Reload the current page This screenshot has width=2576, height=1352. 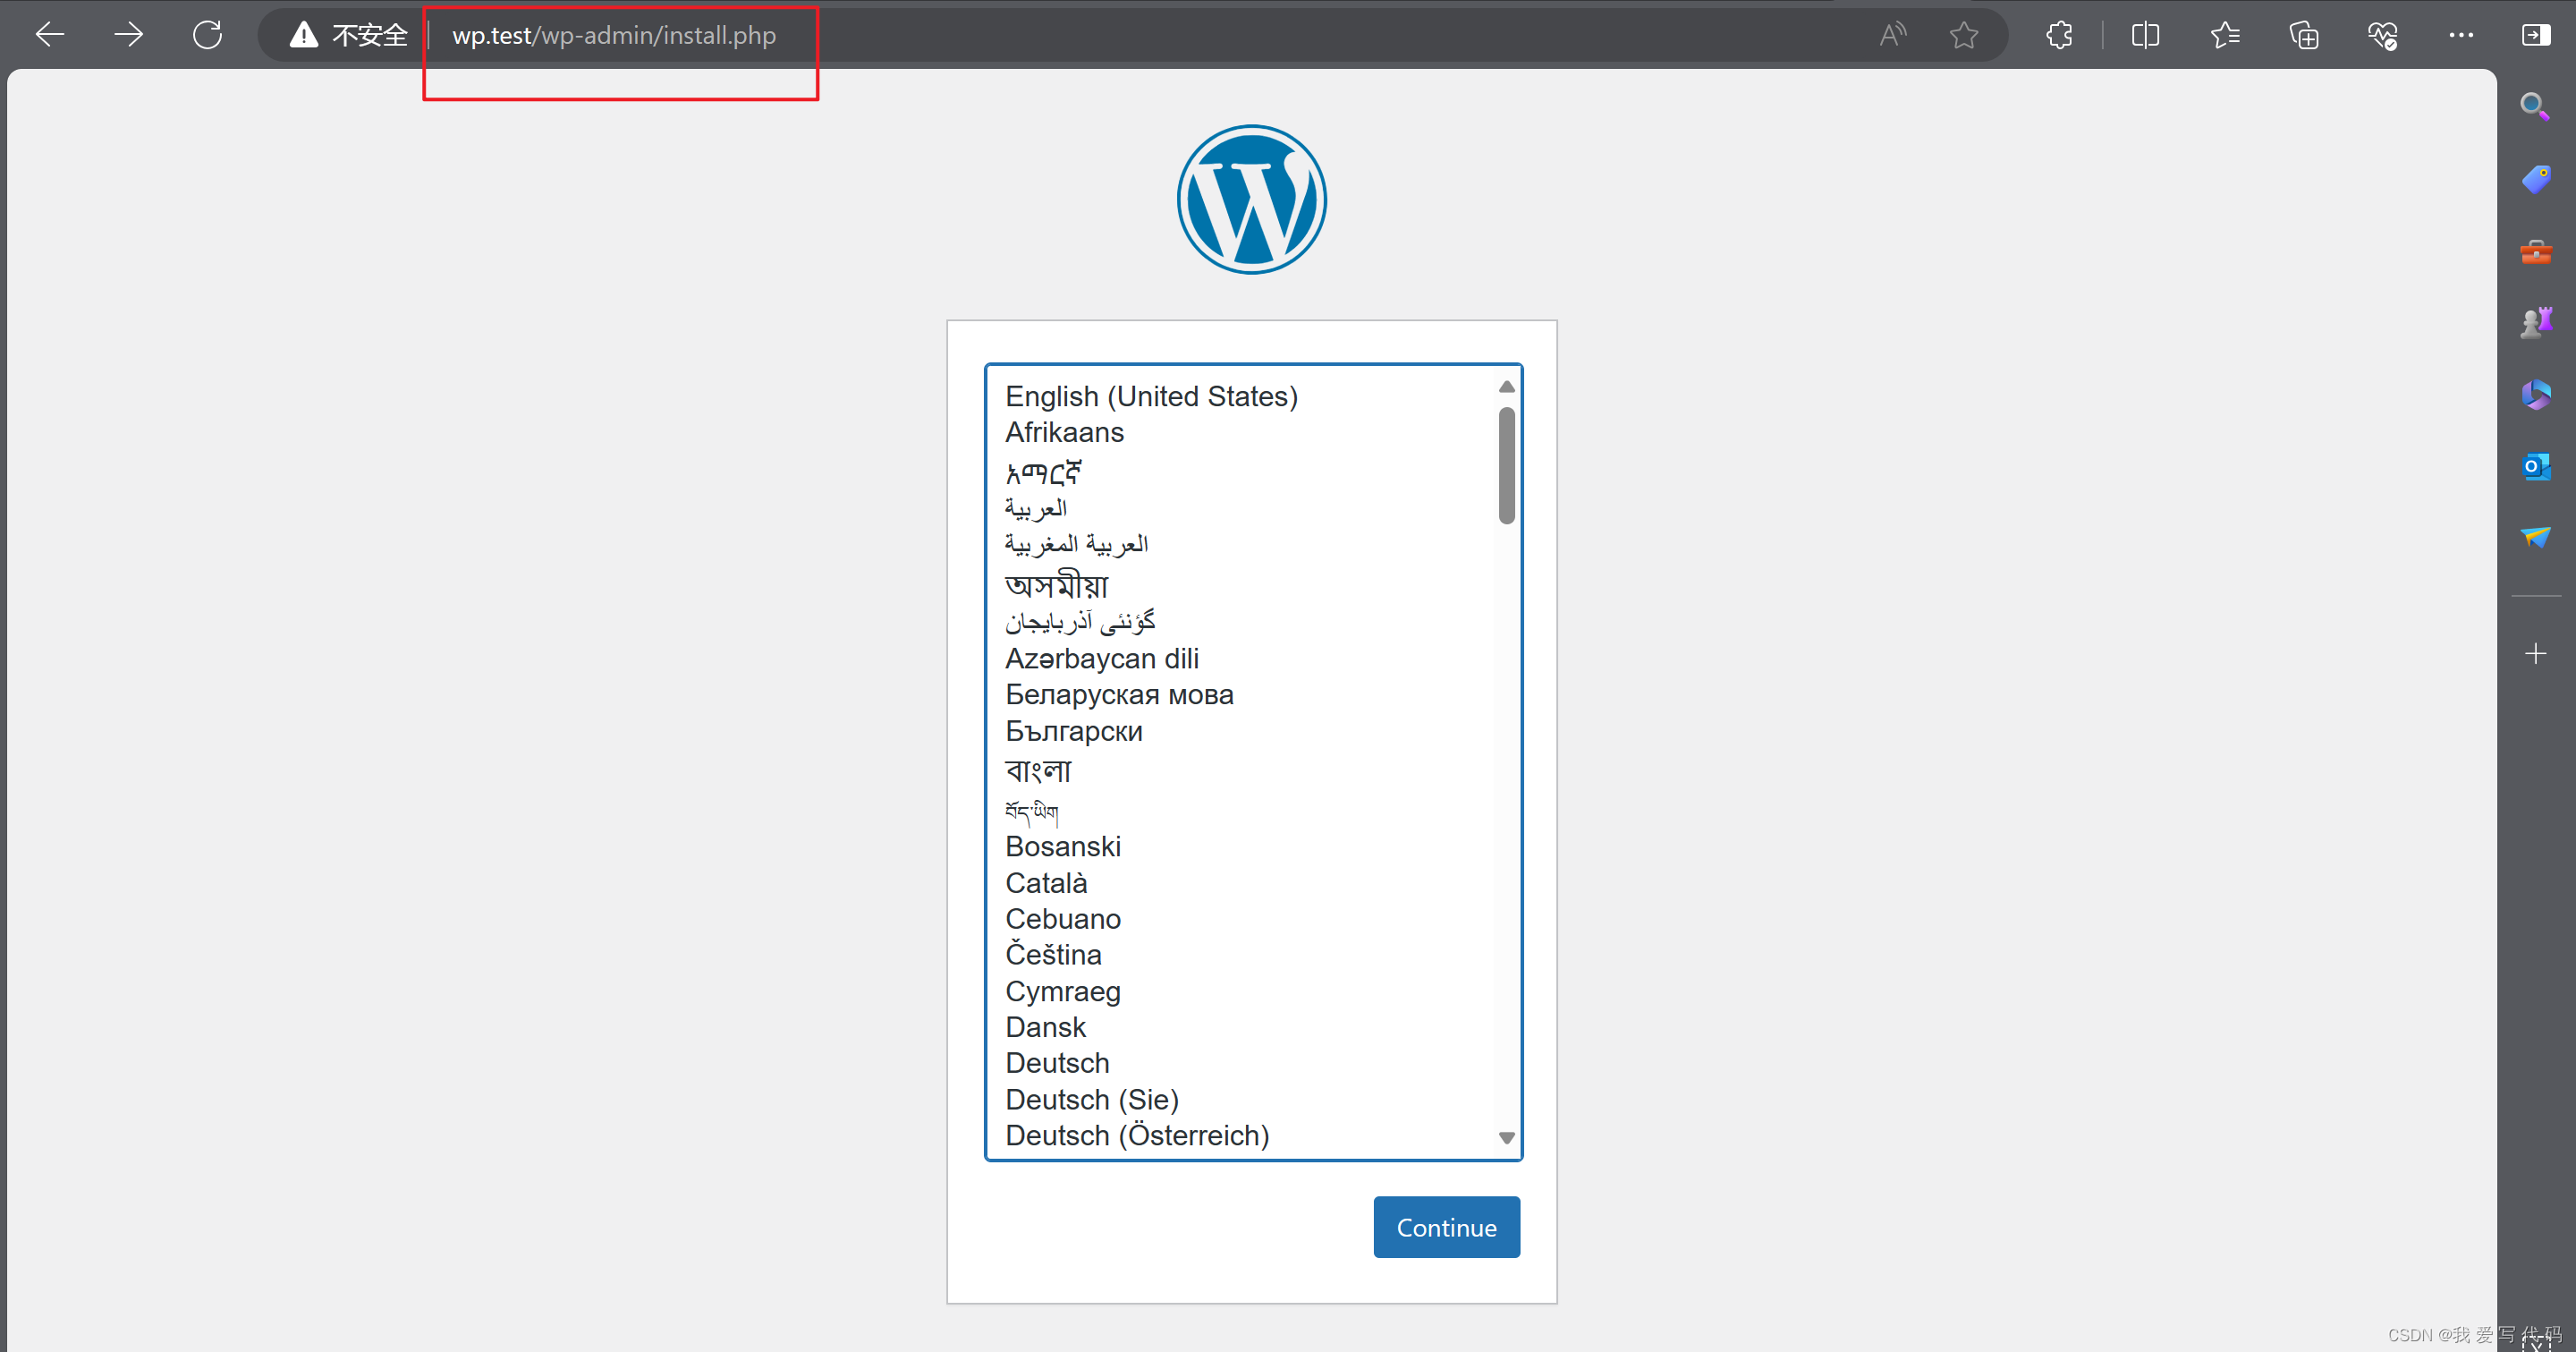207,34
